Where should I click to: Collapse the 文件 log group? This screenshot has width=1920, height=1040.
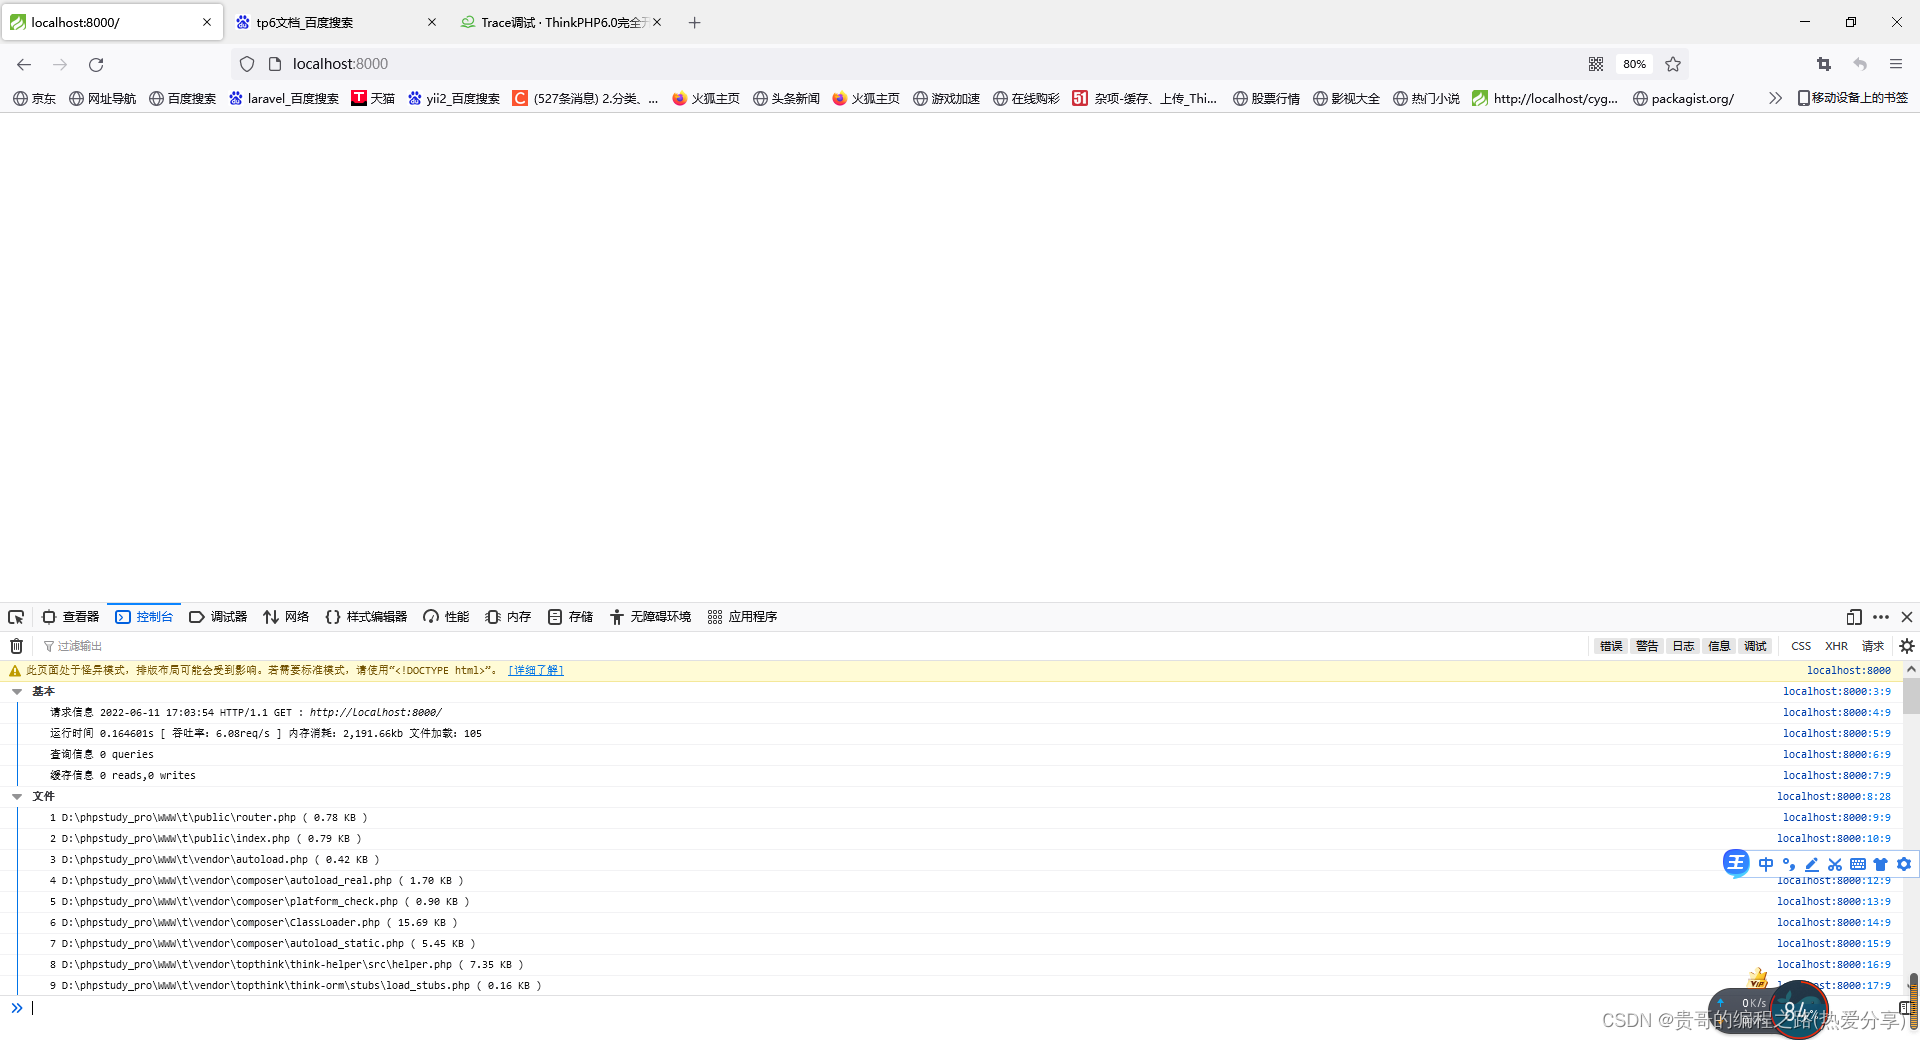(17, 797)
